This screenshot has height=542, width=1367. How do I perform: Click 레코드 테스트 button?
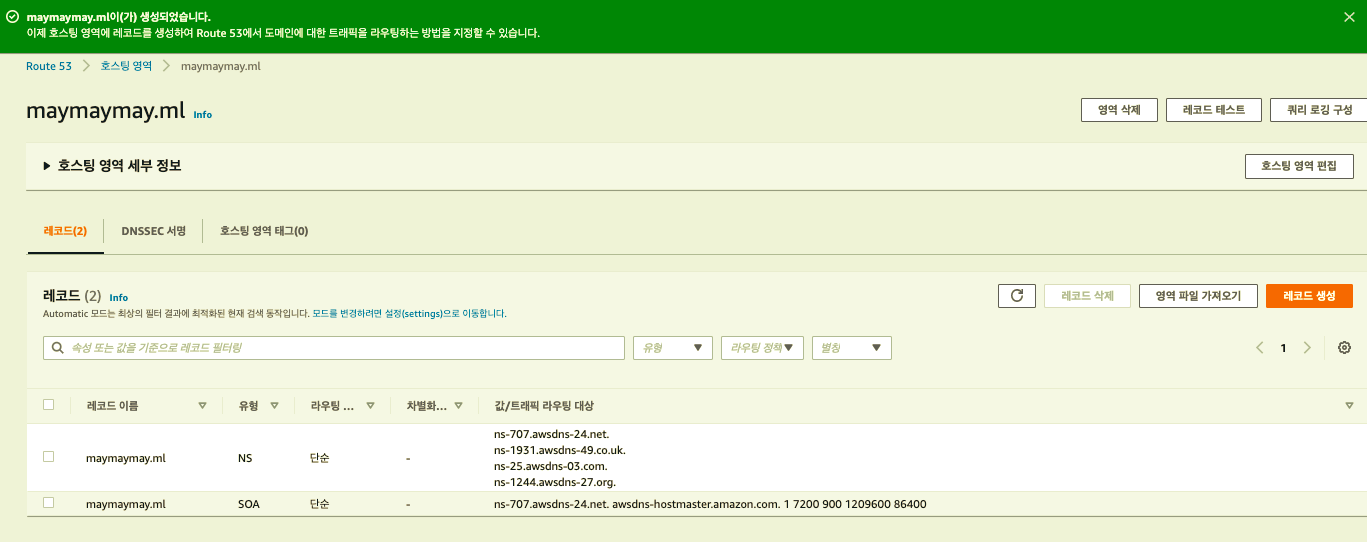point(1214,110)
